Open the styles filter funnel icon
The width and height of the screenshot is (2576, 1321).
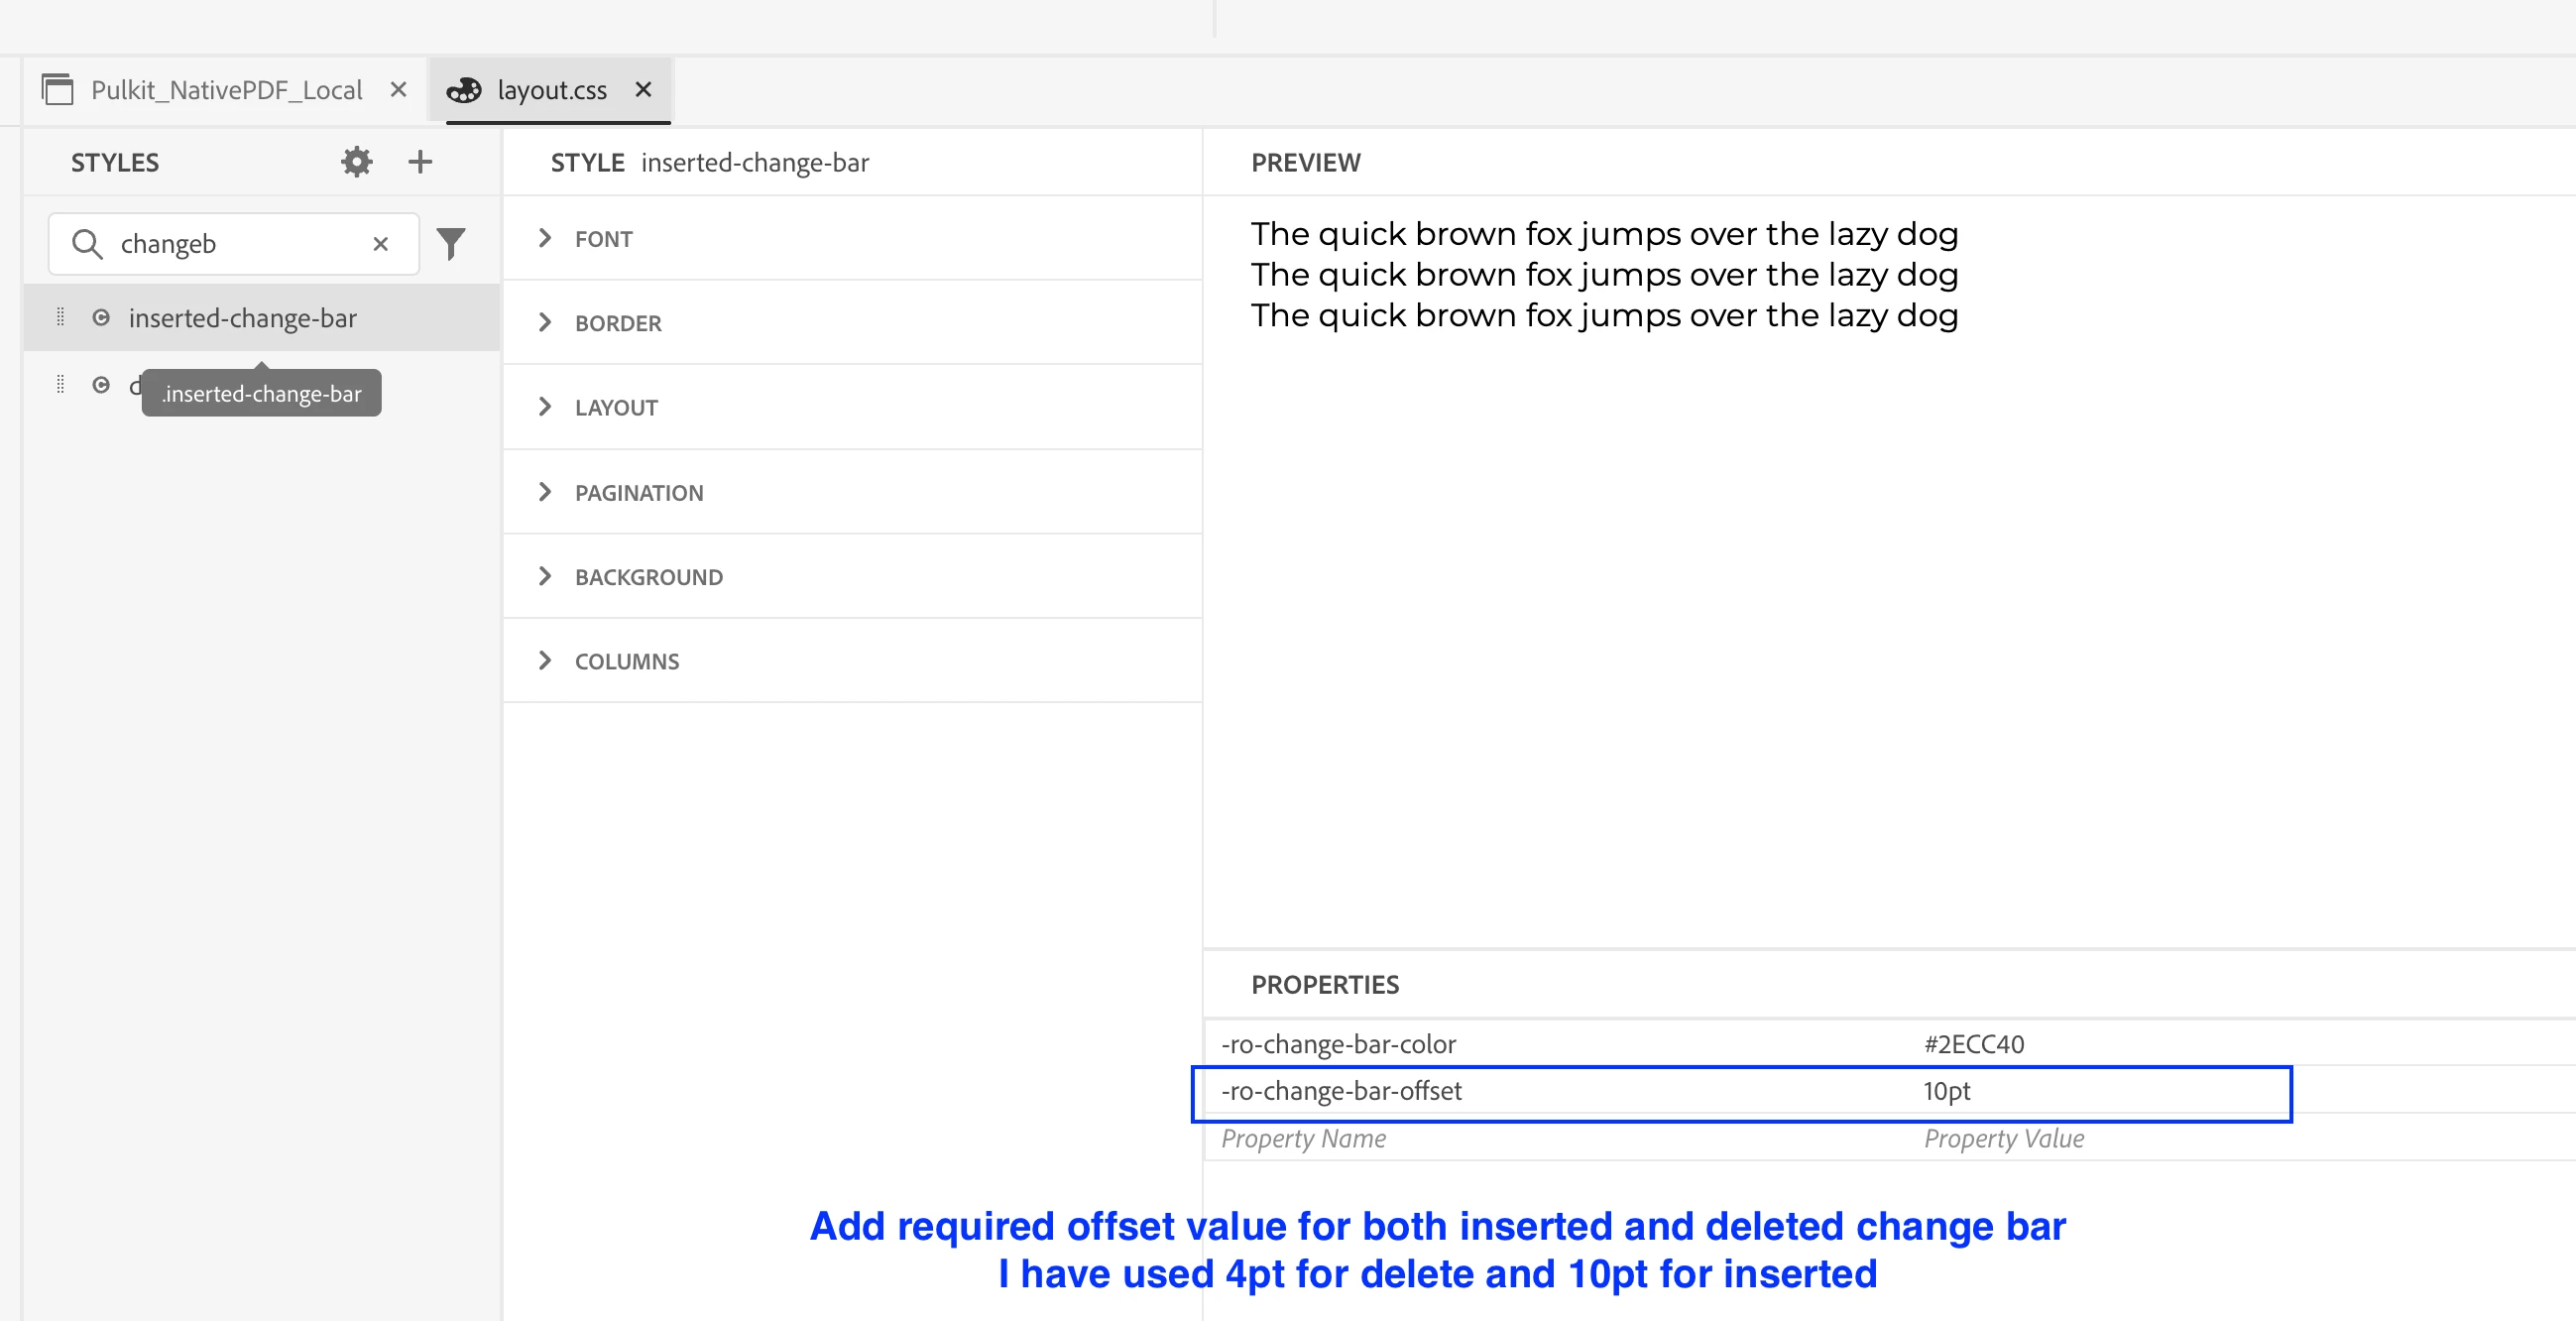(451, 243)
